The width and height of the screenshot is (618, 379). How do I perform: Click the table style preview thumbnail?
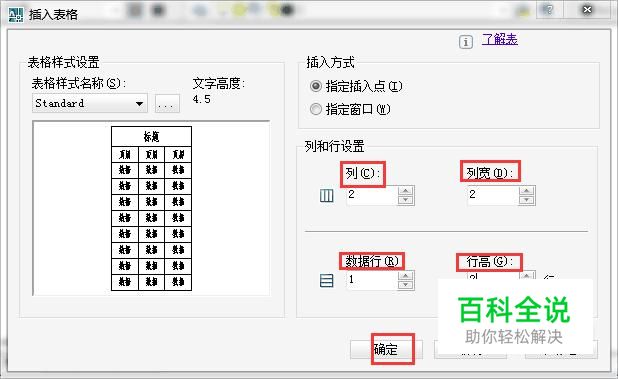pyautogui.click(x=151, y=208)
